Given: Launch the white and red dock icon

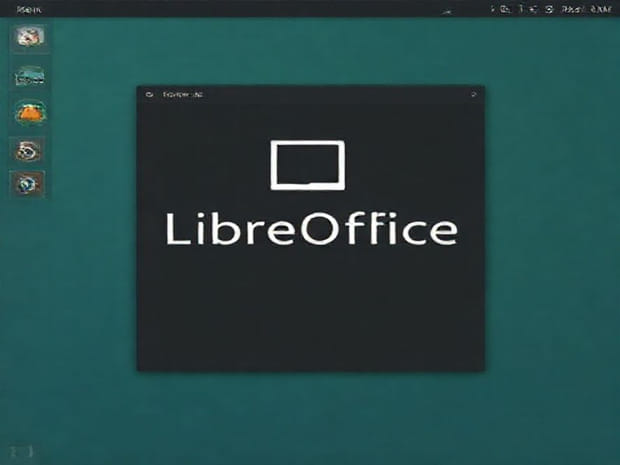Looking at the screenshot, I should pyautogui.click(x=30, y=37).
